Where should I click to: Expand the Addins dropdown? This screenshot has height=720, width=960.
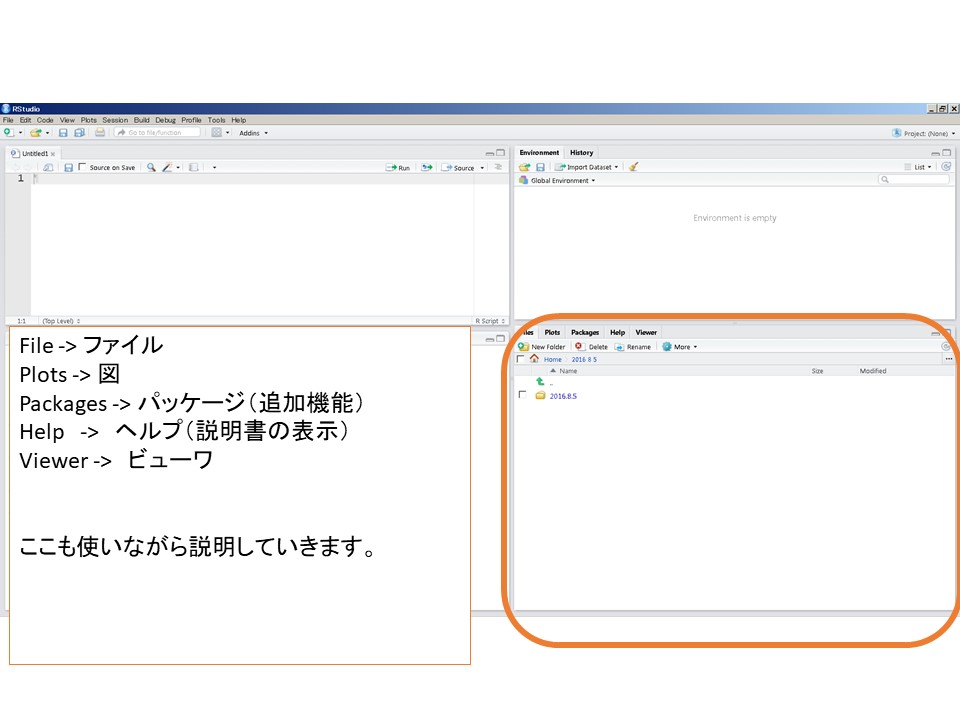click(253, 133)
